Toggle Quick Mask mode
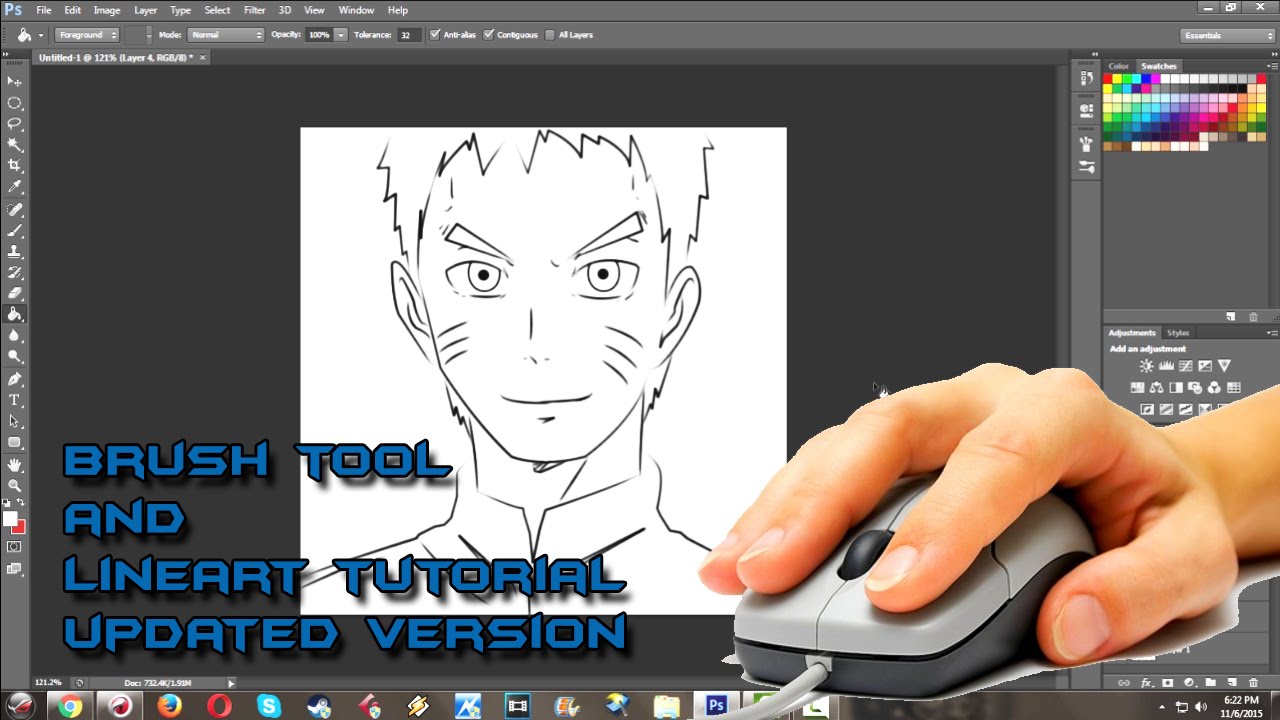 (x=14, y=547)
